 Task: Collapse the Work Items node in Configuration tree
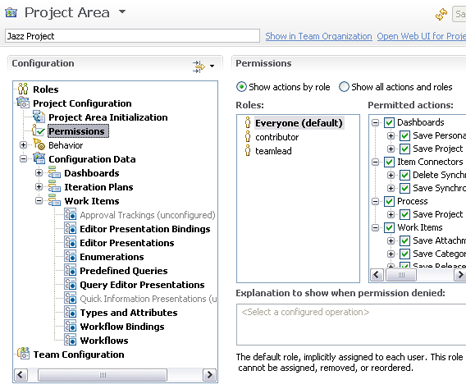tap(39, 201)
